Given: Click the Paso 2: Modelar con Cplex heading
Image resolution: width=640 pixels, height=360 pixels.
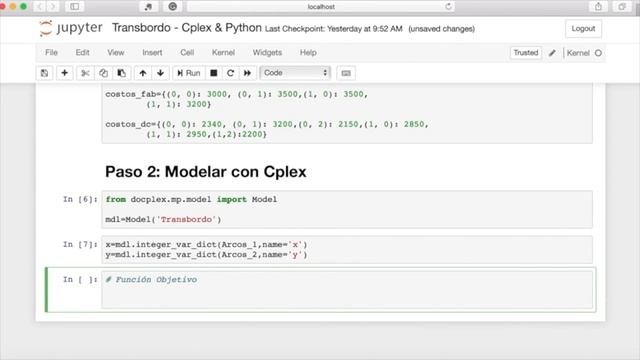Looking at the screenshot, I should (x=206, y=172).
